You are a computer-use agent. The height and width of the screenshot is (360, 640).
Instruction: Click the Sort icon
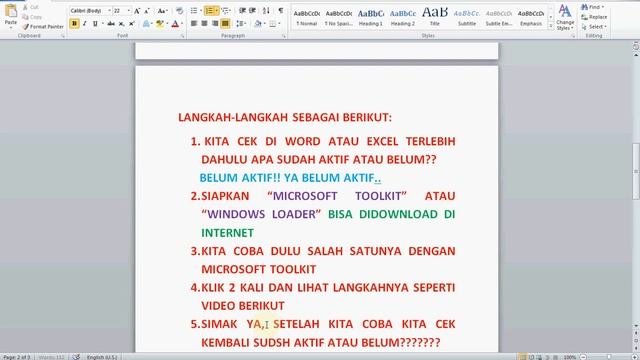tap(266, 11)
